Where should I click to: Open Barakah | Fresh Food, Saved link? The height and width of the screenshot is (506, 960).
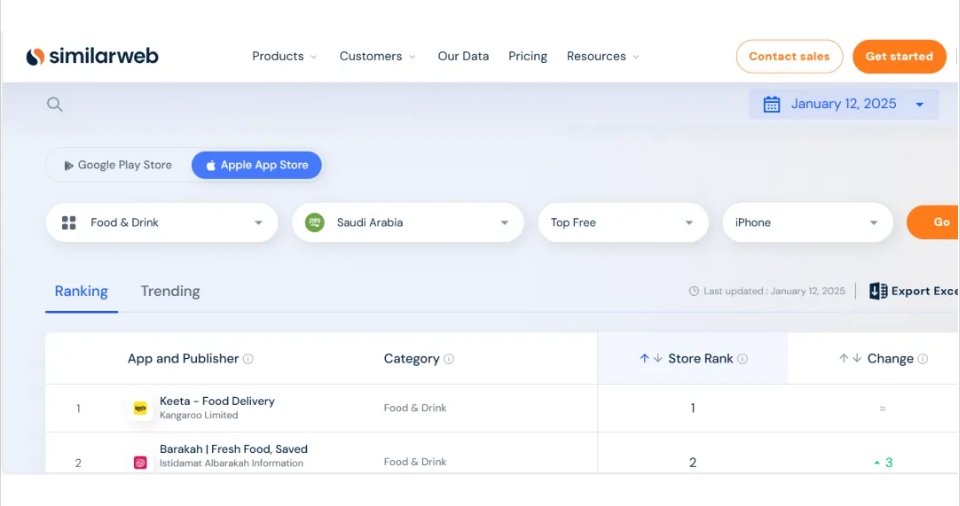(x=233, y=449)
